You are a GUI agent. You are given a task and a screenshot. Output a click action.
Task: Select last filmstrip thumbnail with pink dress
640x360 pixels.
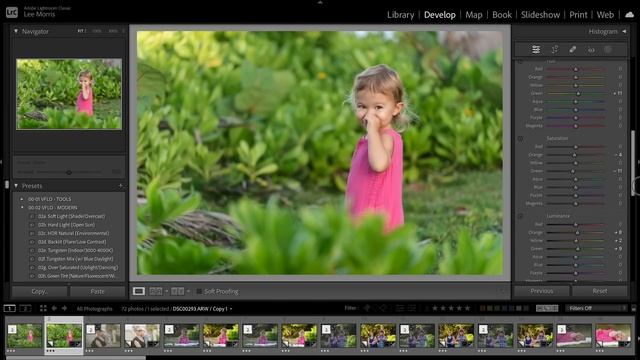613,336
